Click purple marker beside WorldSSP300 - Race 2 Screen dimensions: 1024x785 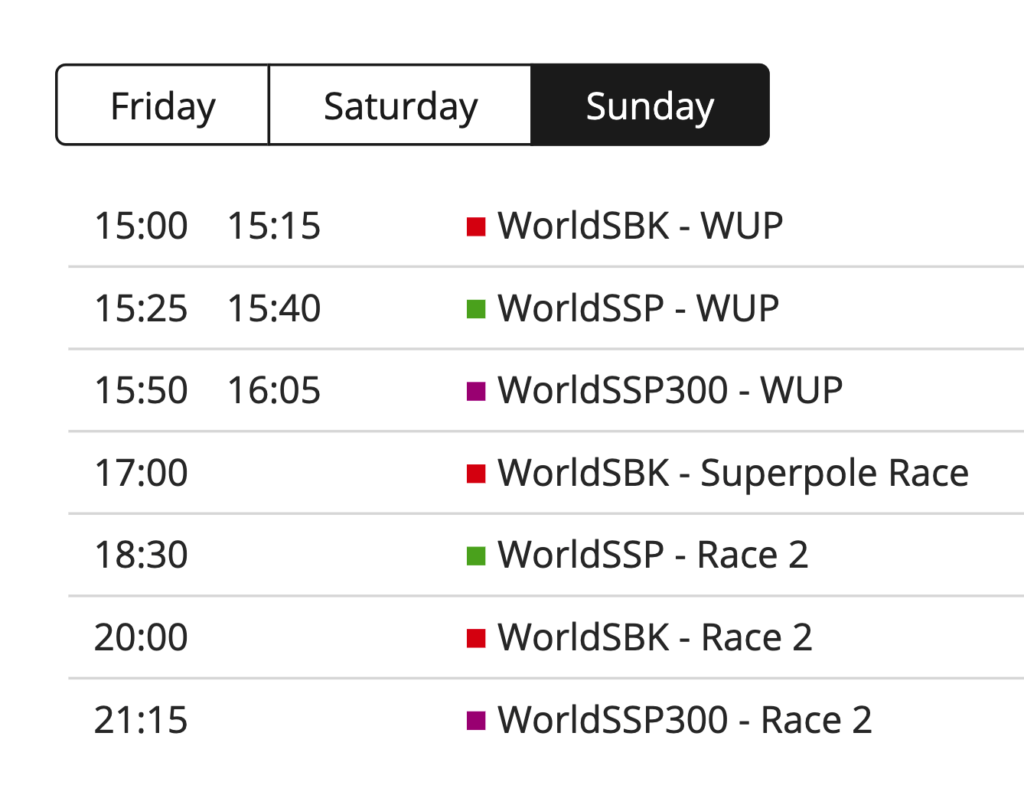point(476,720)
